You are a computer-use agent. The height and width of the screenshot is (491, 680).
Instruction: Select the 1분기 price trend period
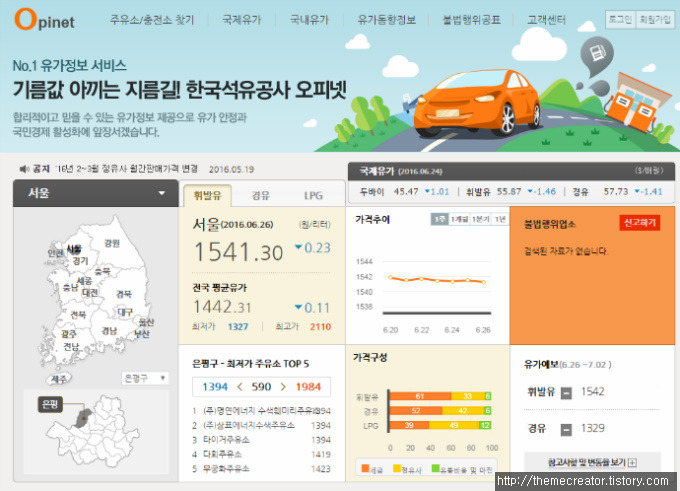[481, 219]
